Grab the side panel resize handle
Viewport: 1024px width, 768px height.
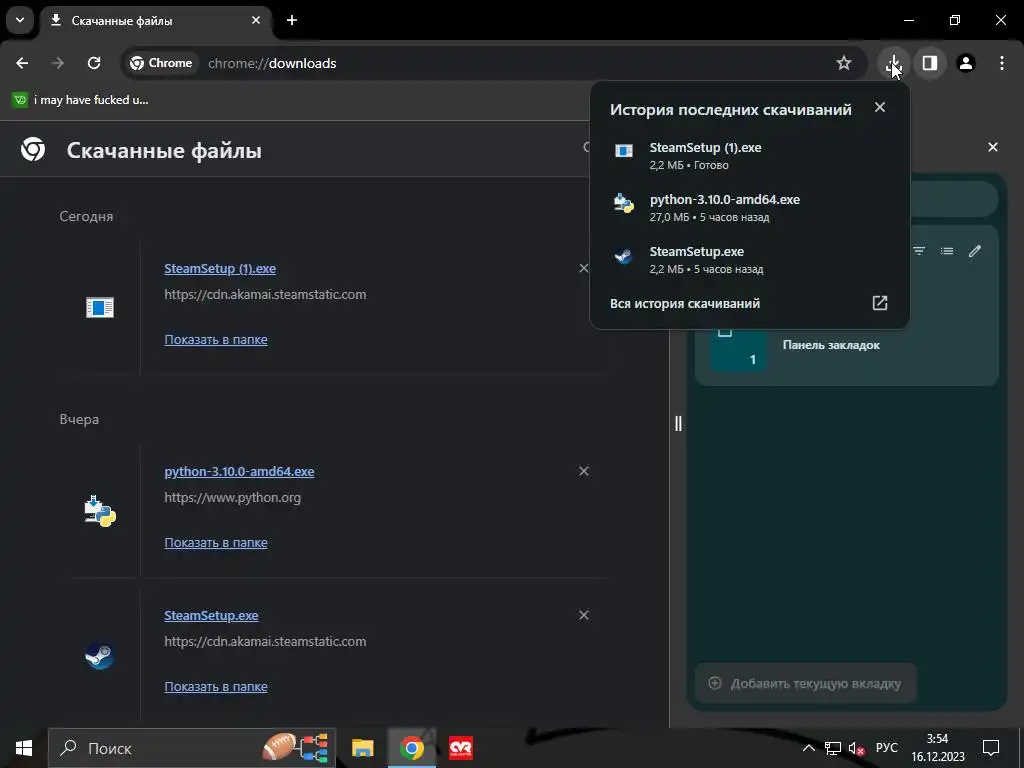click(x=678, y=424)
